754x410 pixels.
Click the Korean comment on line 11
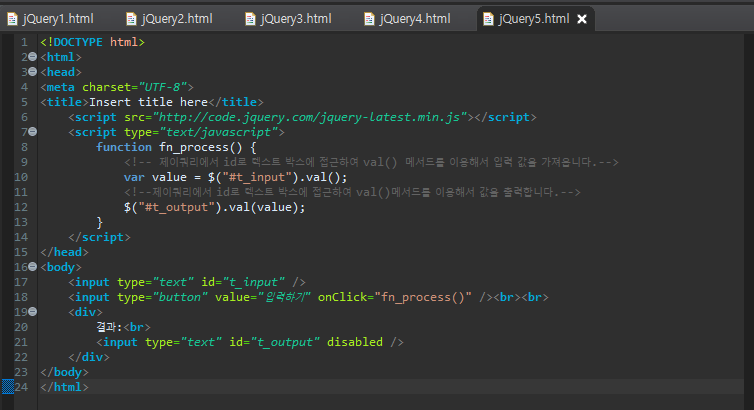[352, 192]
